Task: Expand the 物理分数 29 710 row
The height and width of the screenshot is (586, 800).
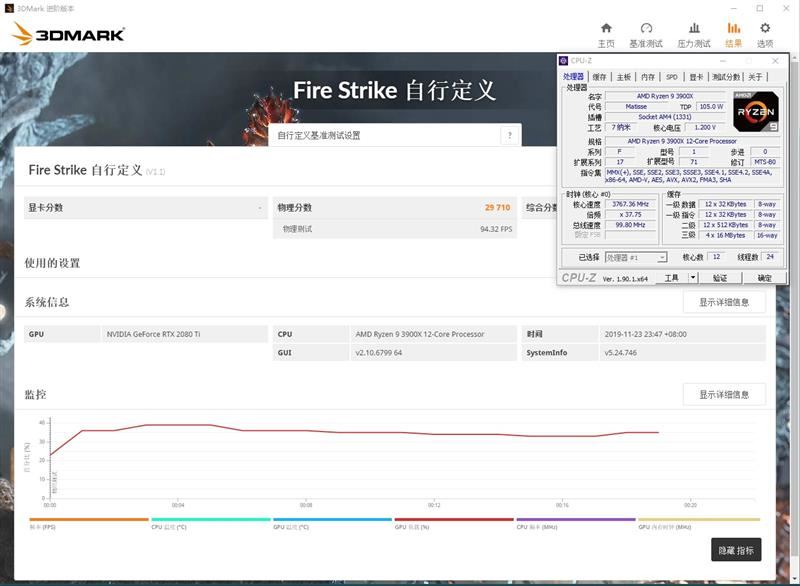Action: tap(394, 208)
